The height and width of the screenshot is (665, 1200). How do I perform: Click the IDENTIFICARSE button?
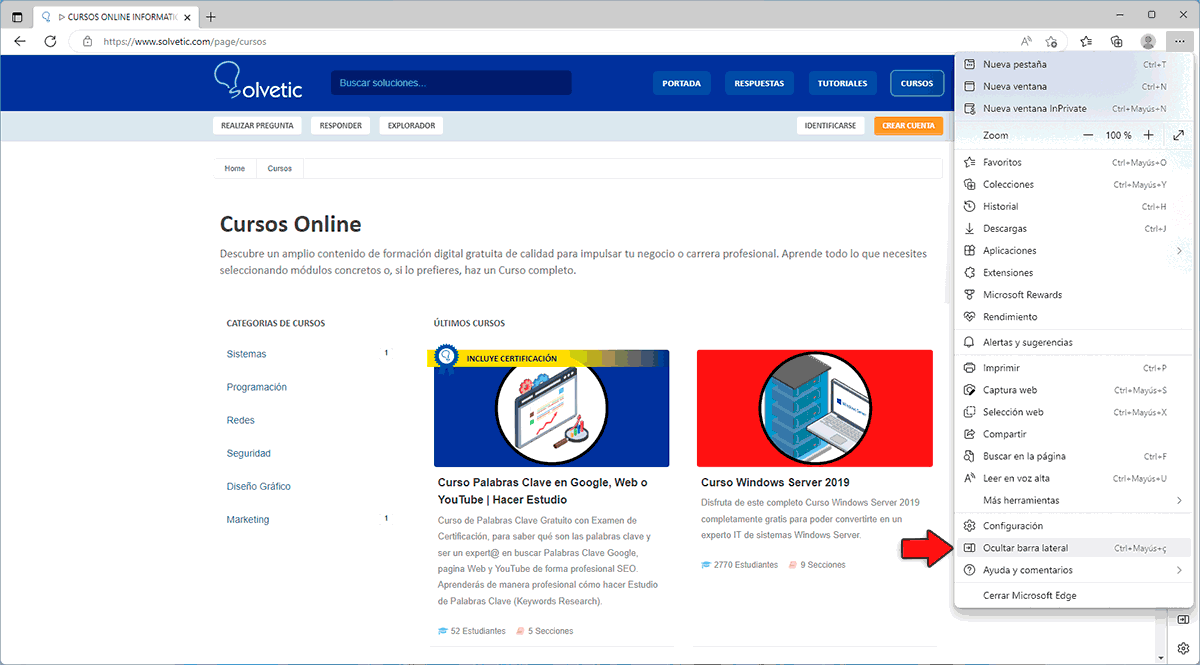click(x=830, y=126)
